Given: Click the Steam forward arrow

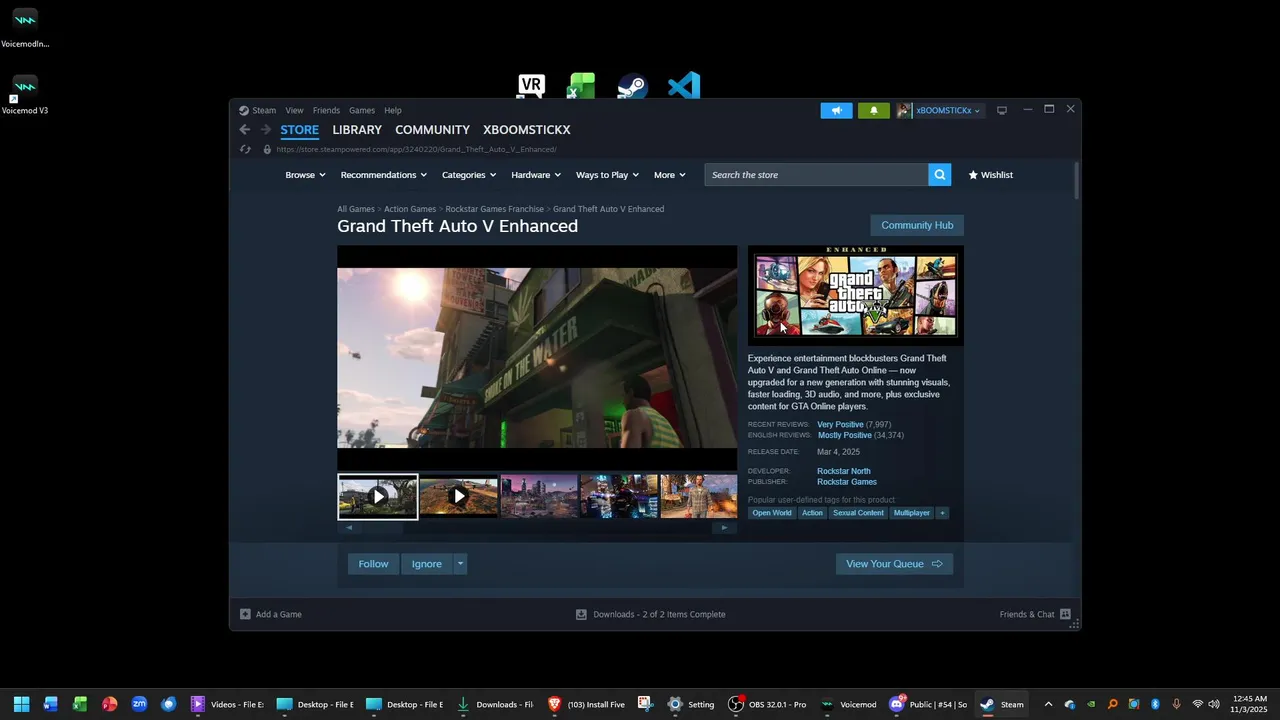Looking at the screenshot, I should click(x=266, y=130).
